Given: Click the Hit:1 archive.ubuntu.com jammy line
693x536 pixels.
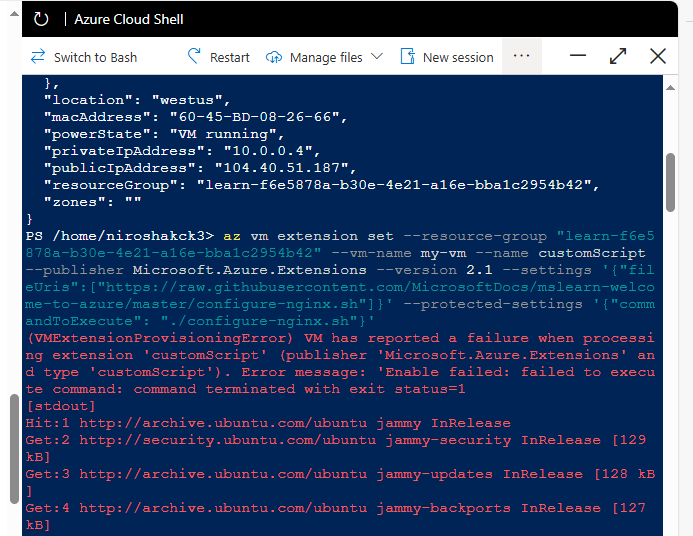Looking at the screenshot, I should coord(268,423).
